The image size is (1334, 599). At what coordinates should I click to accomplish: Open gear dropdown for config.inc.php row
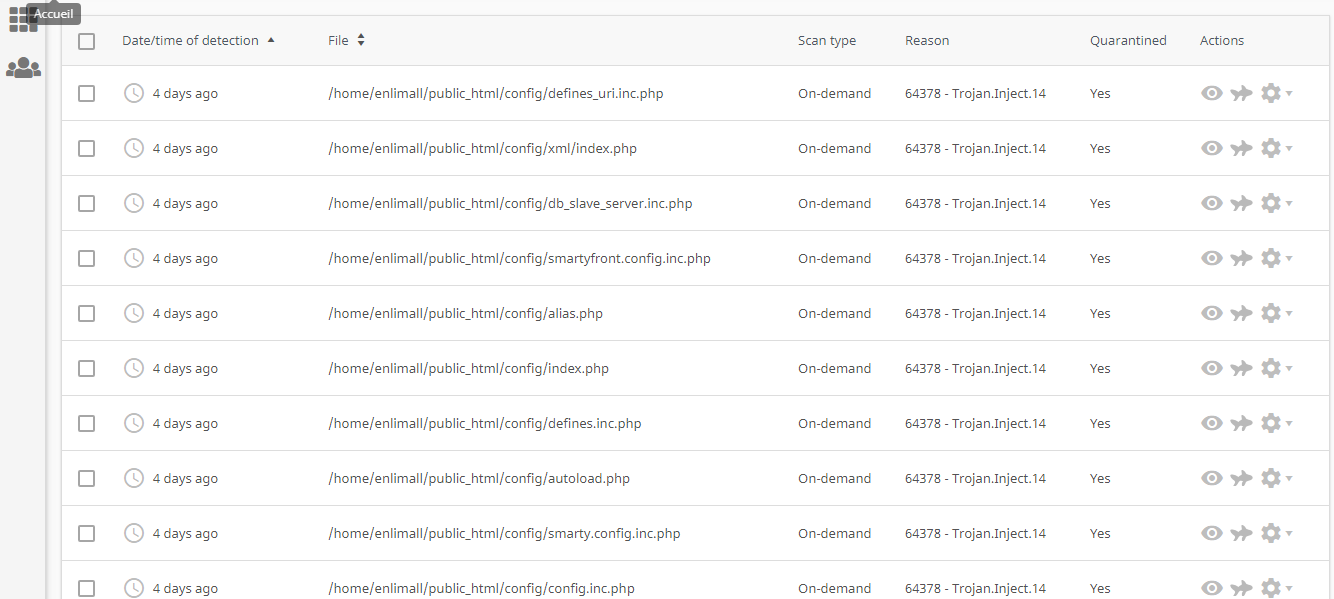click(x=1276, y=588)
